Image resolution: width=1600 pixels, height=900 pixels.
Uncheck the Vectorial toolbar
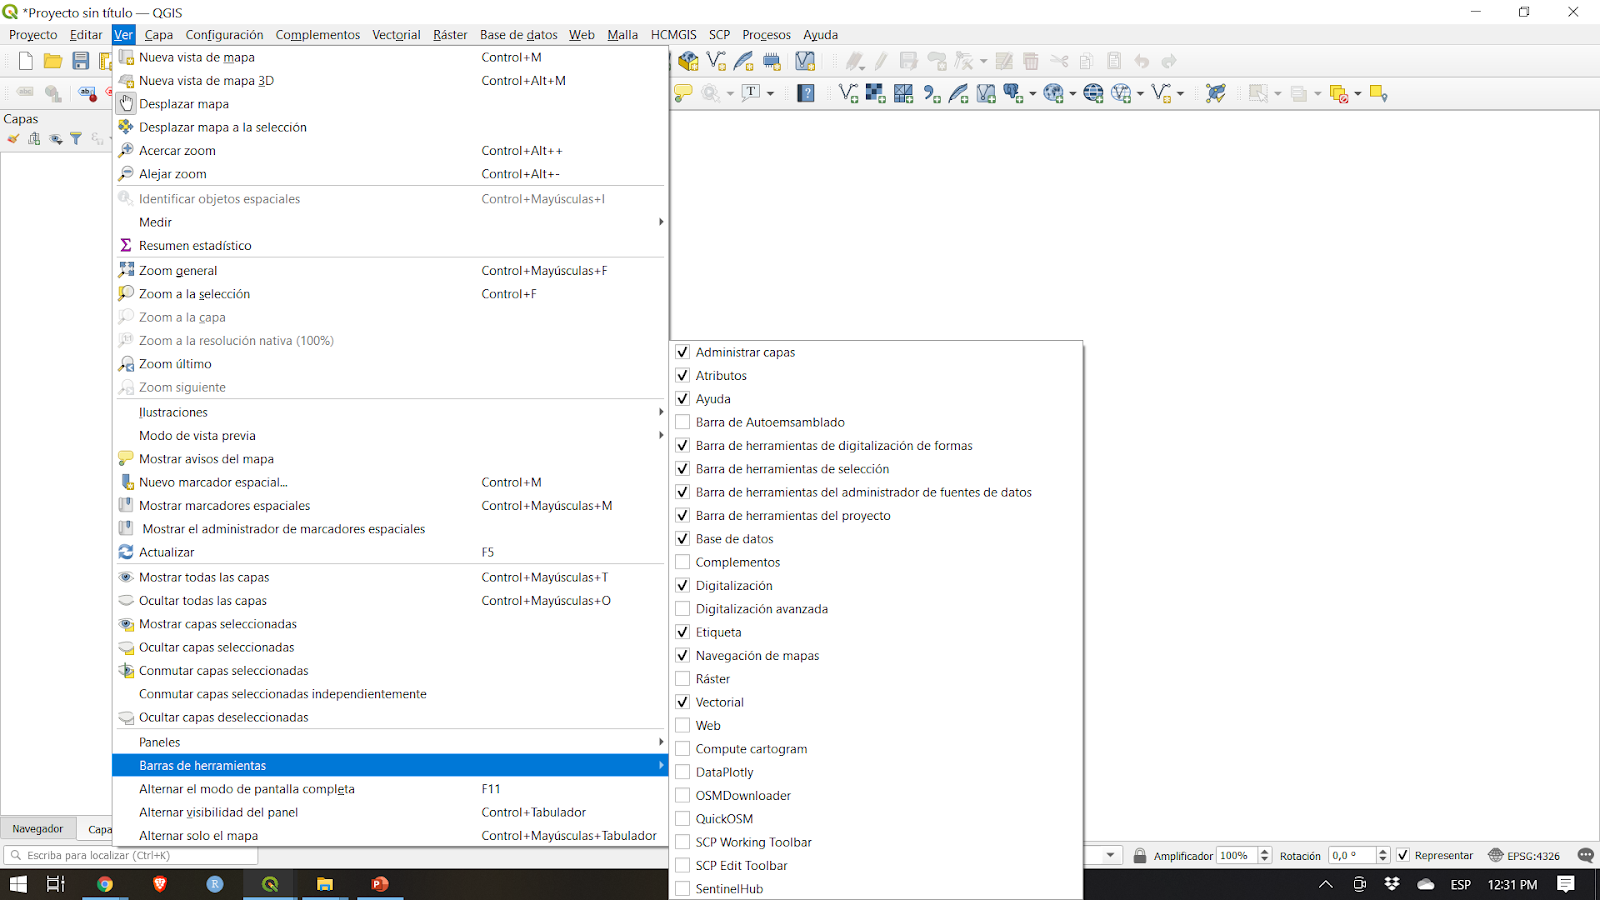coord(682,702)
